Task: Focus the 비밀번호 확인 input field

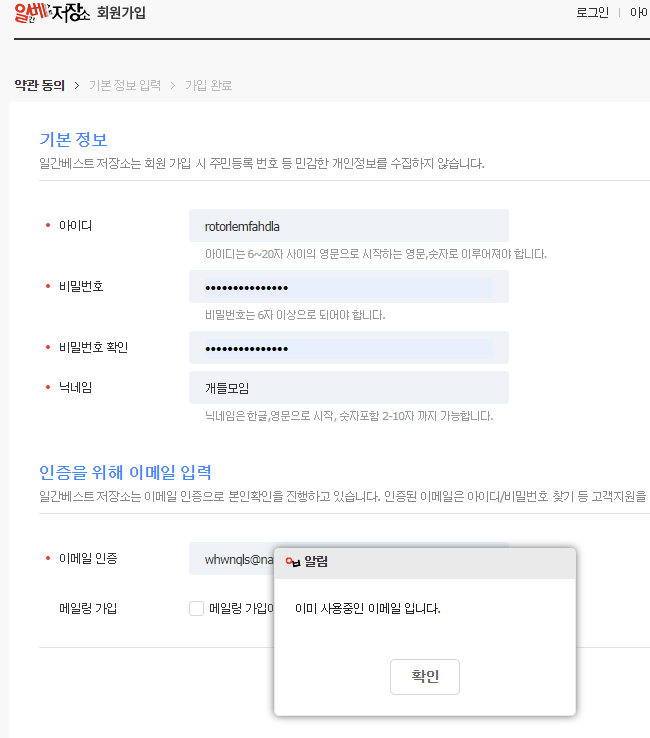Action: pyautogui.click(x=348, y=348)
